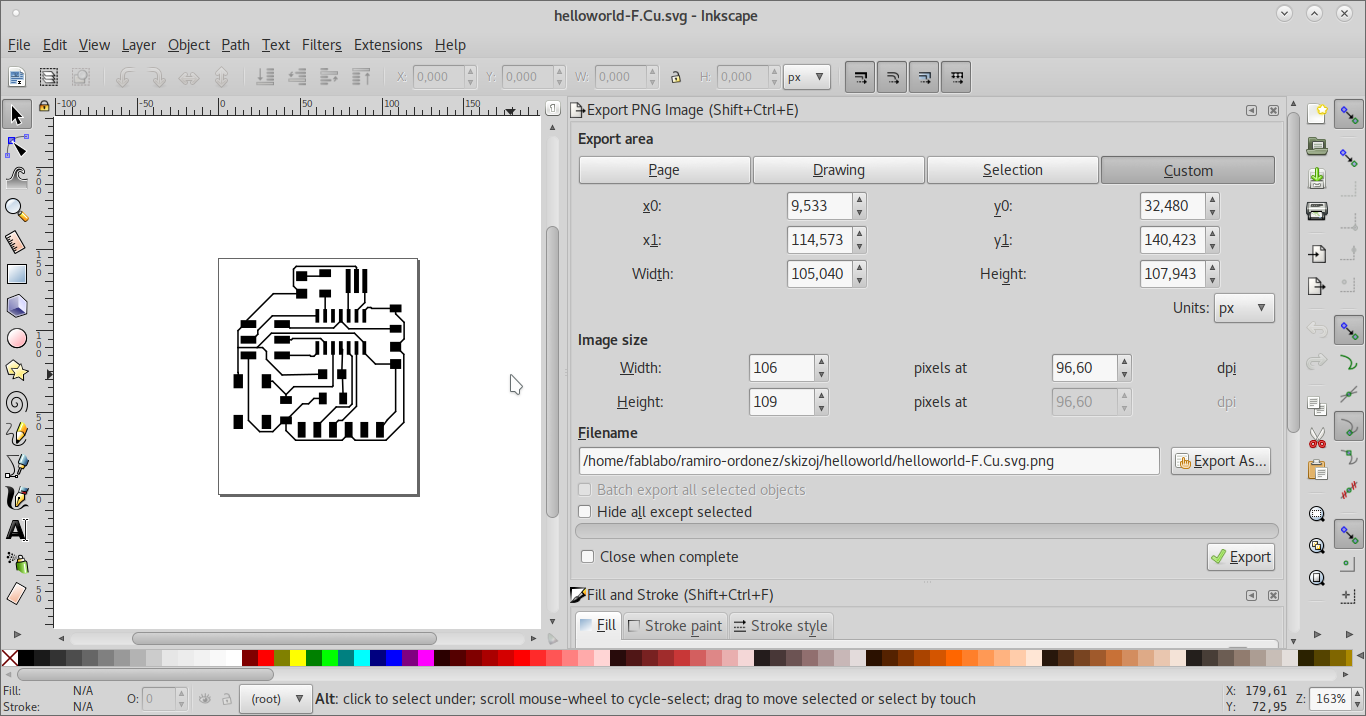Toggle the width-height lock ratio
Image resolution: width=1366 pixels, height=716 pixels.
(x=676, y=77)
